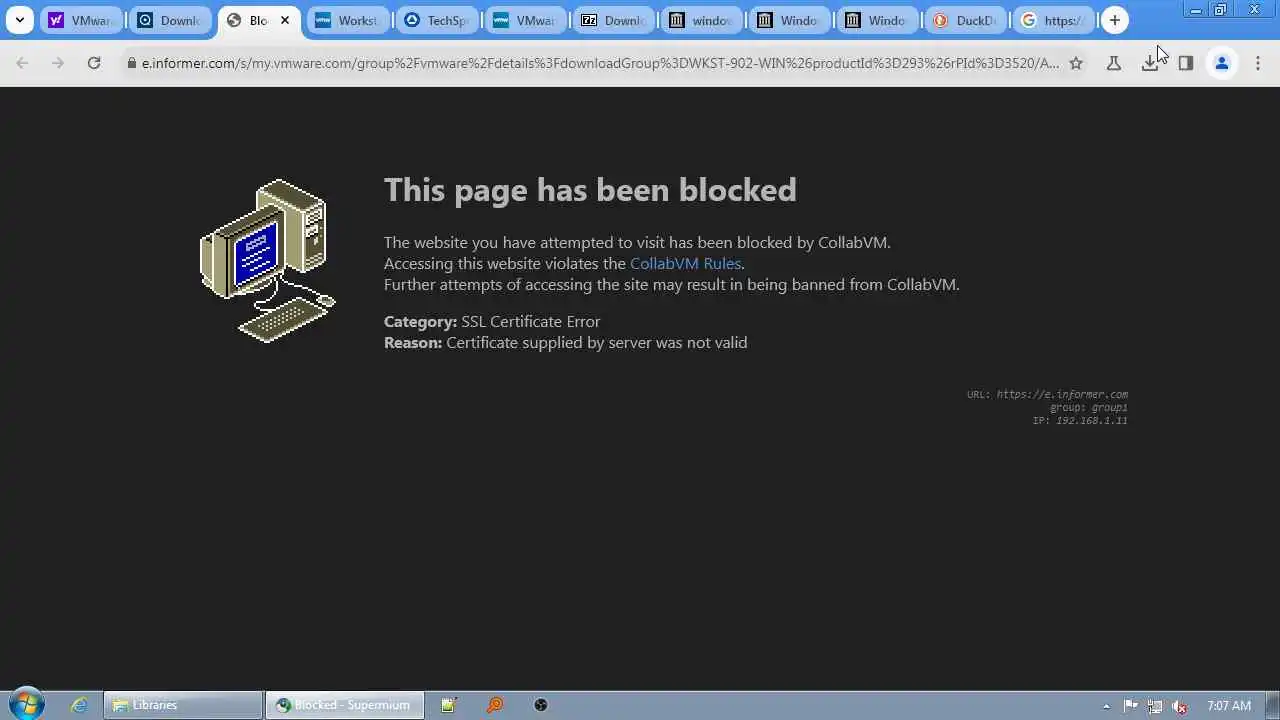Switch to the Google https:// tab

1052,20
